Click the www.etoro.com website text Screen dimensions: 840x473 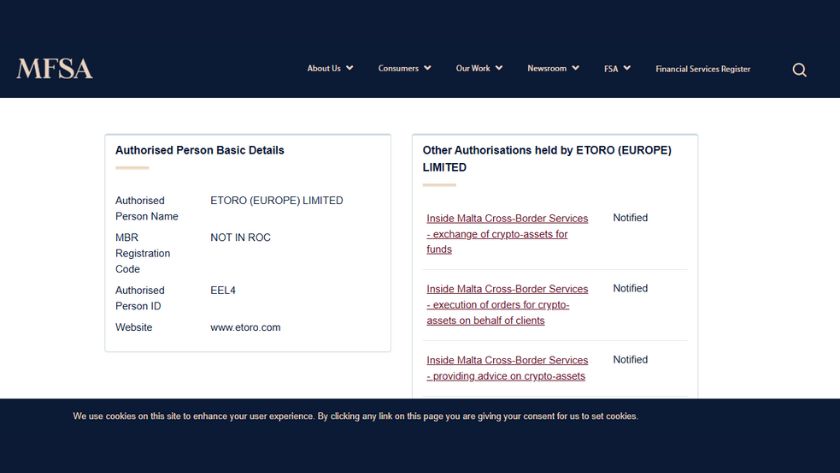point(245,327)
